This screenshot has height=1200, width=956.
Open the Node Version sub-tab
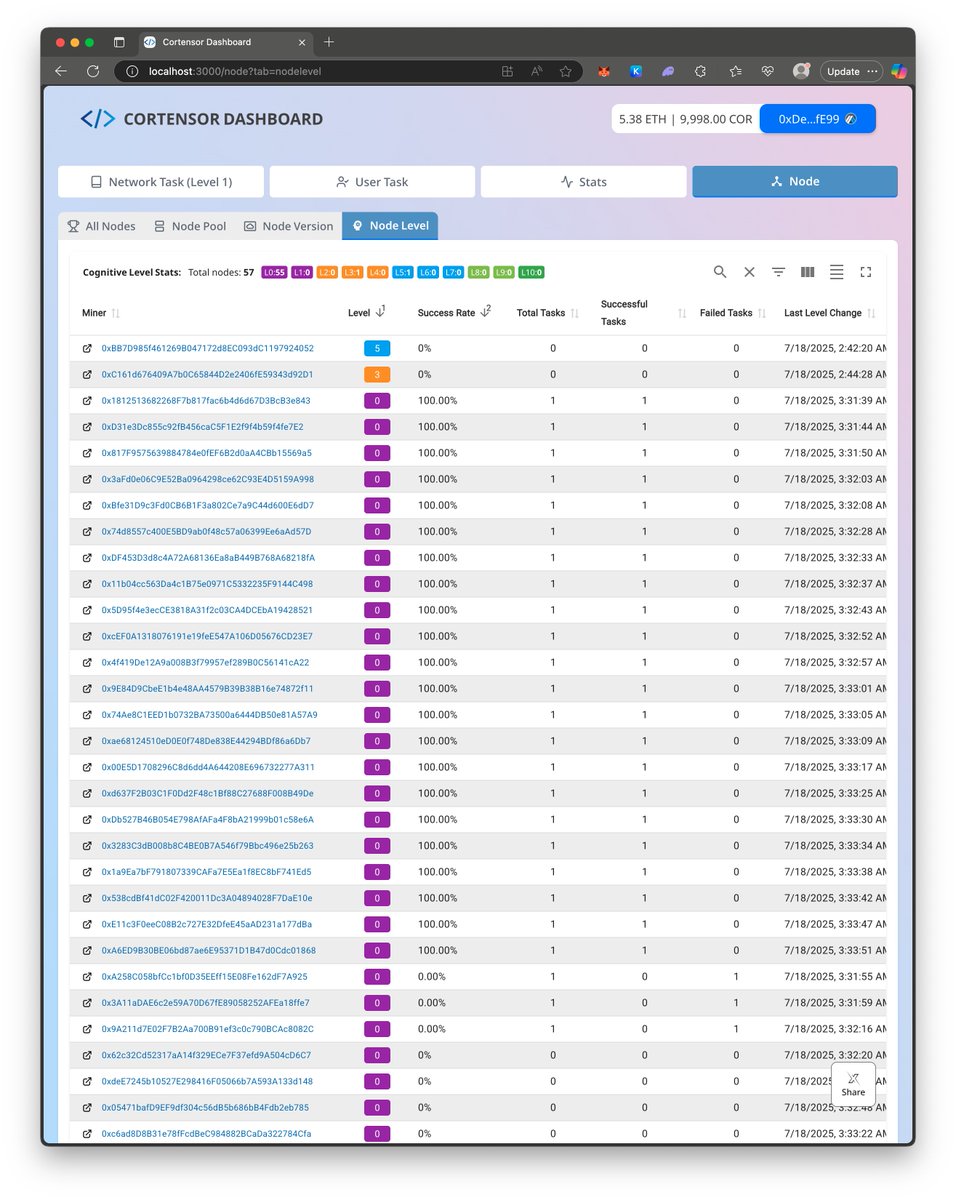click(288, 226)
